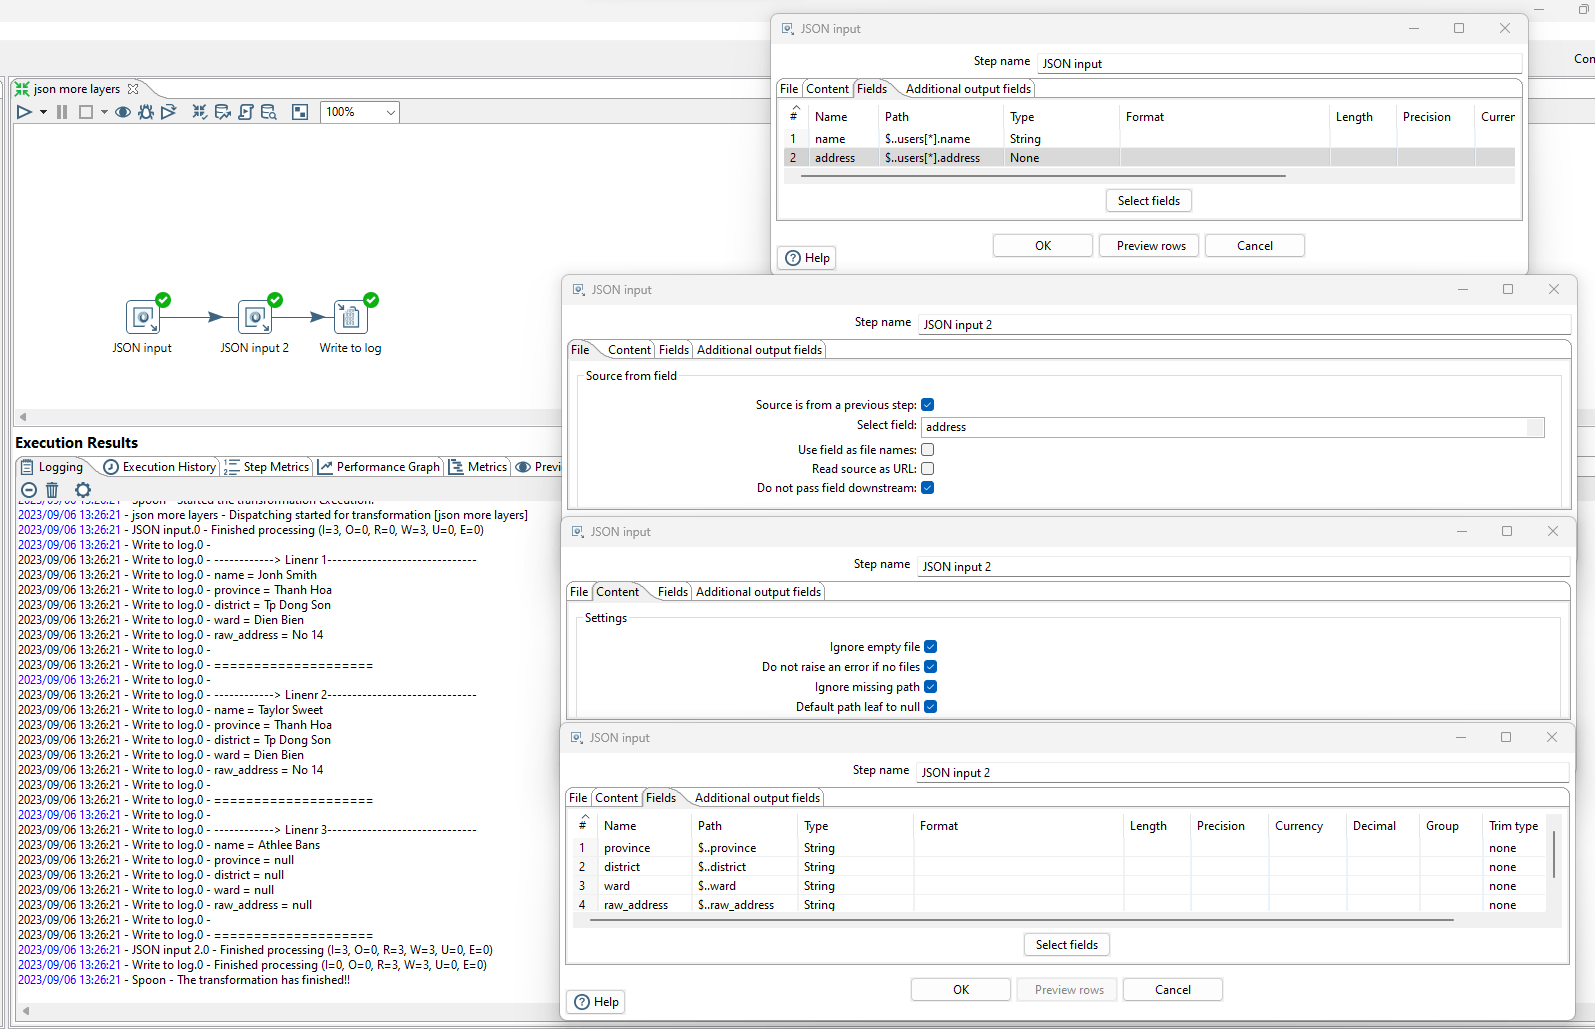Toggle Do not raise an error if no files

coord(931,667)
